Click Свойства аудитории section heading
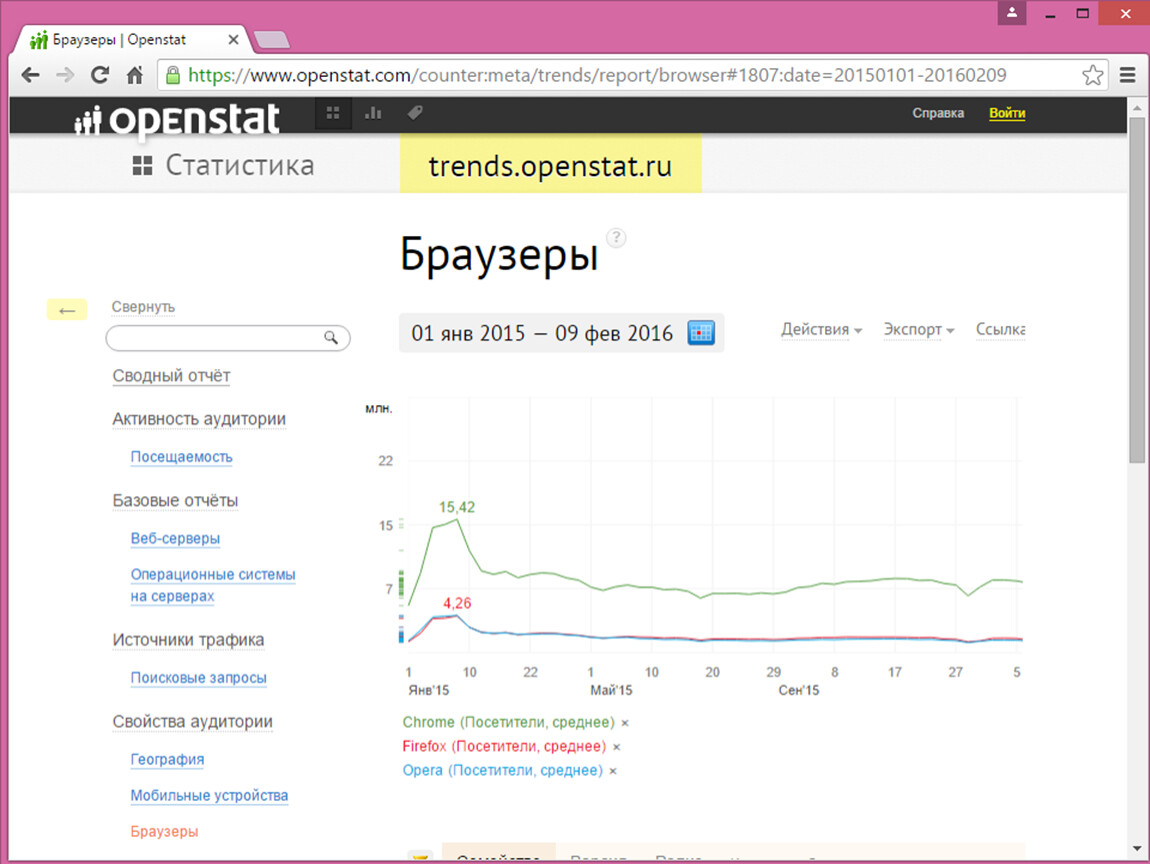 coord(192,722)
